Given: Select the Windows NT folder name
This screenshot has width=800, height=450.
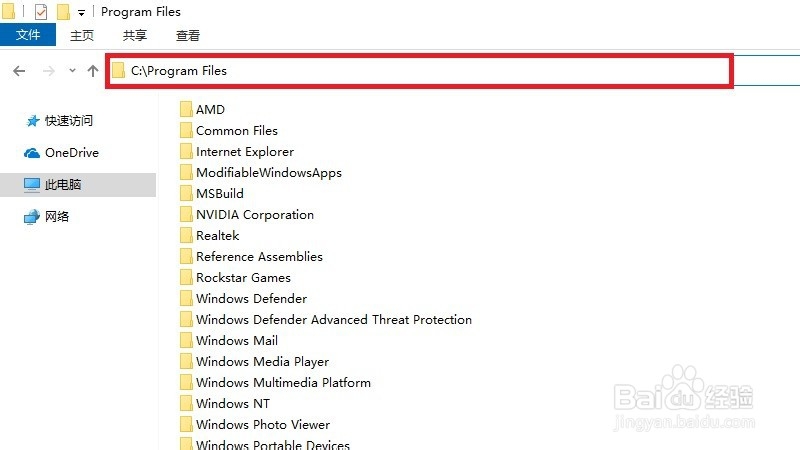Looking at the screenshot, I should (x=233, y=404).
